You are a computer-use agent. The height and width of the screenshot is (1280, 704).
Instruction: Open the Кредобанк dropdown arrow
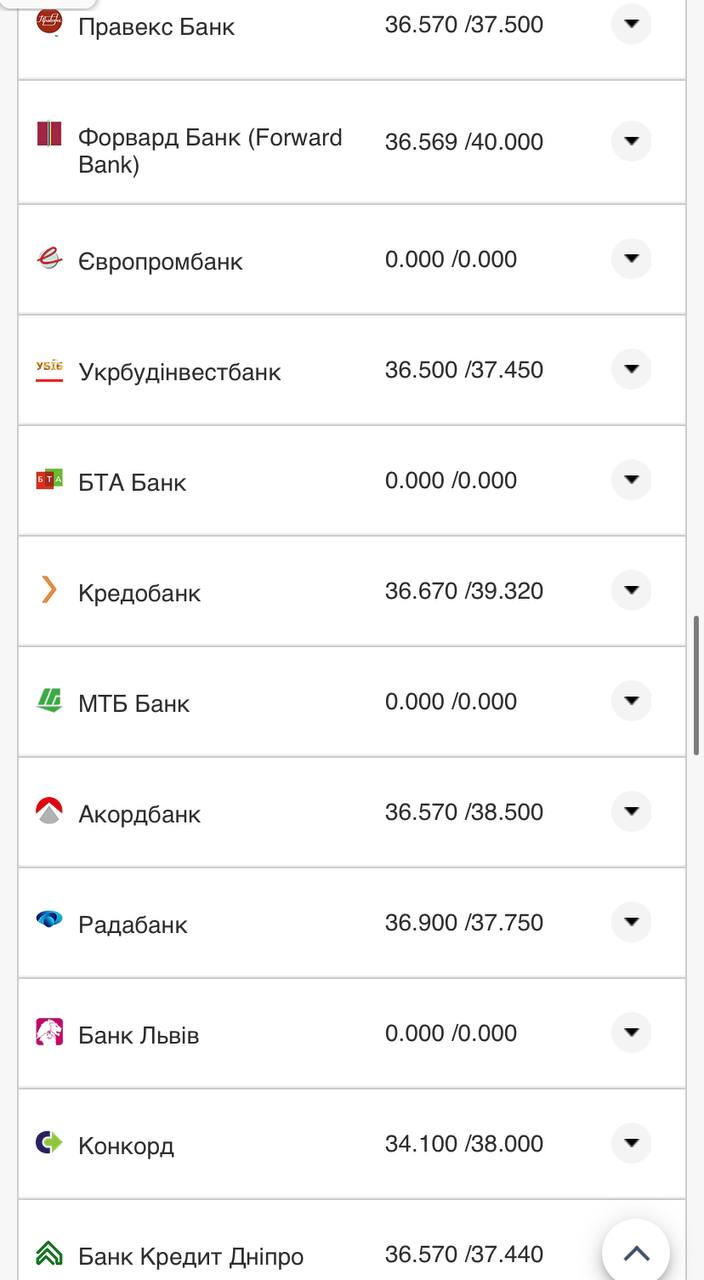[x=631, y=590]
